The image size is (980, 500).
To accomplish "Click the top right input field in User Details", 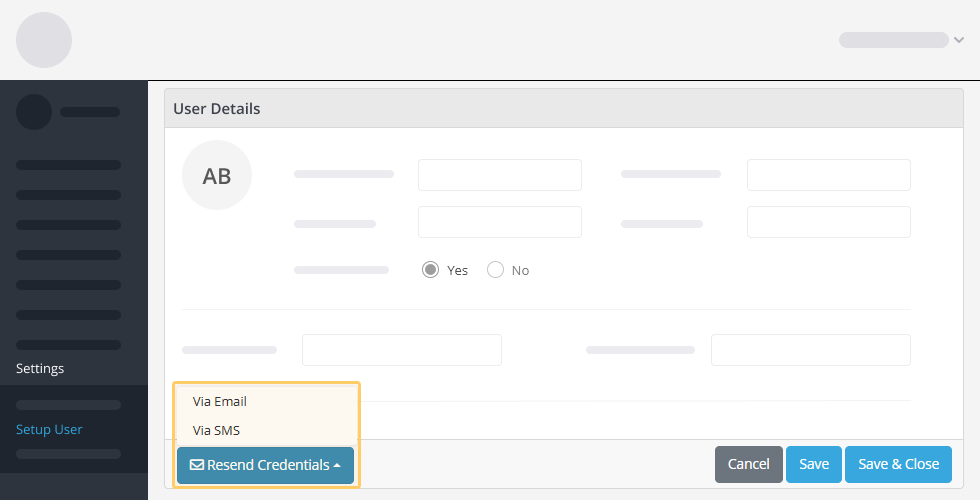I will pyautogui.click(x=829, y=175).
